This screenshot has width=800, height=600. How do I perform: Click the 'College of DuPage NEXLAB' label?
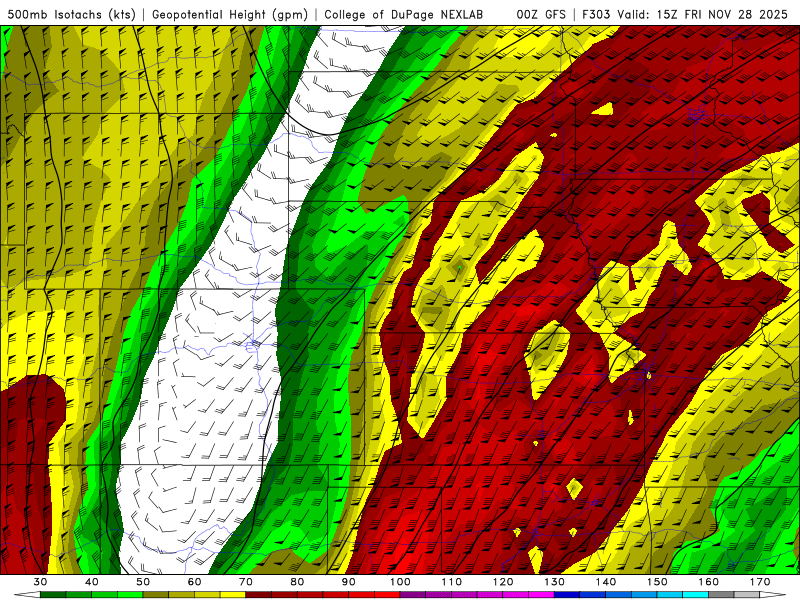coord(403,14)
